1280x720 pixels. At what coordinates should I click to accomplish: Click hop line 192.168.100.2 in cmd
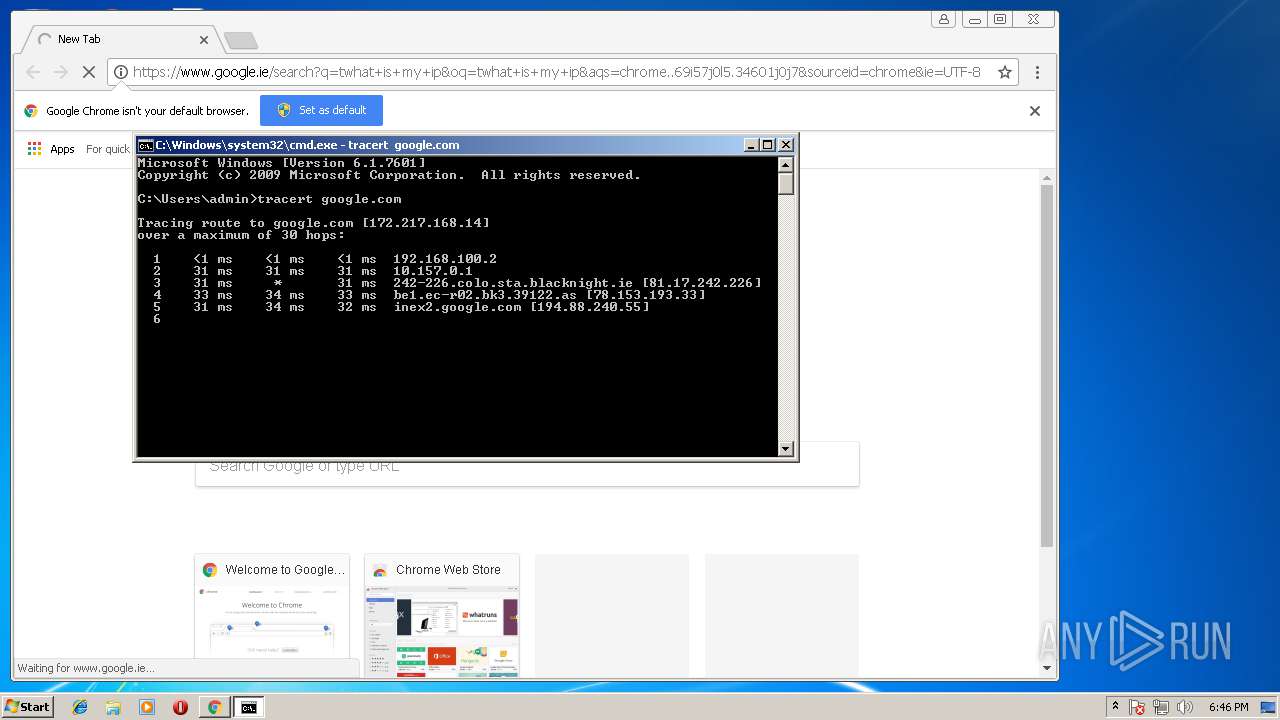(325, 259)
